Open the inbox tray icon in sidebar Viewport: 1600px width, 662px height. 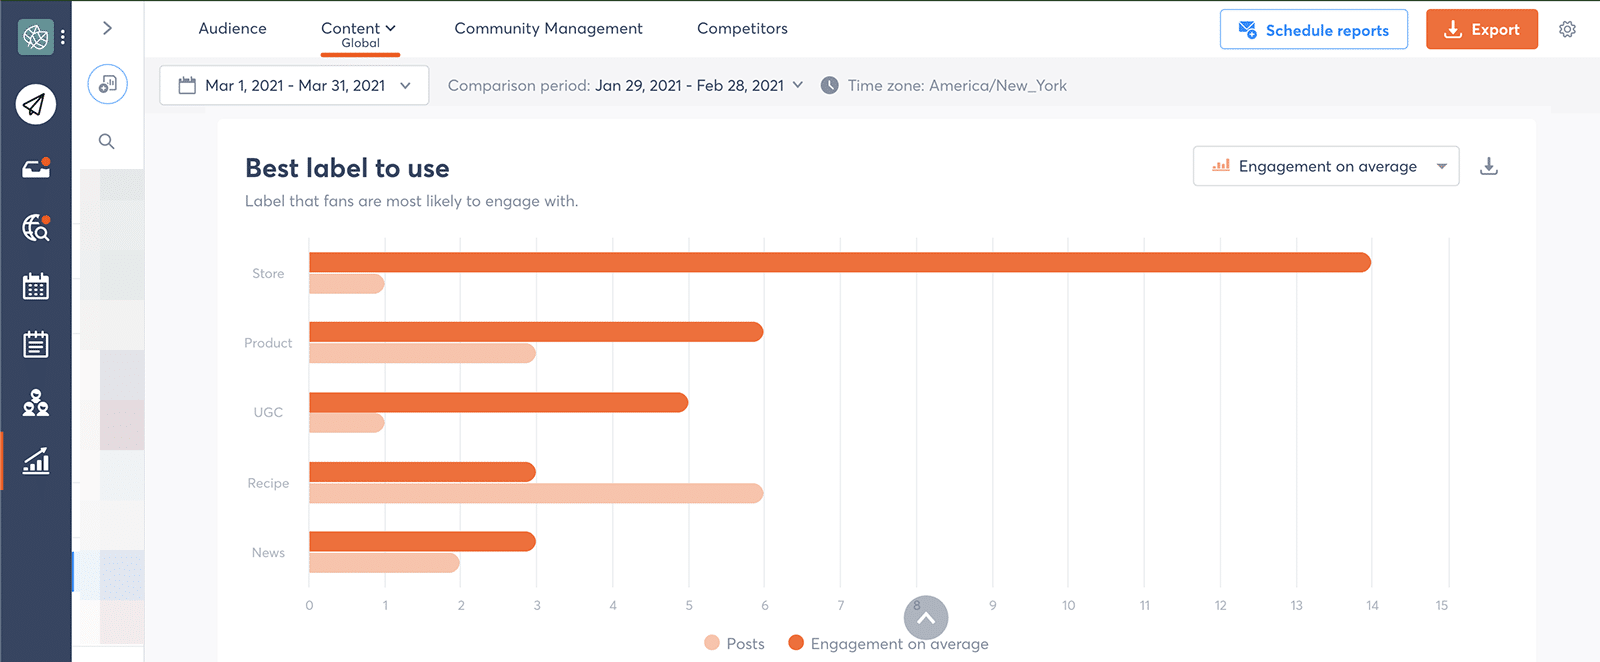(x=36, y=169)
